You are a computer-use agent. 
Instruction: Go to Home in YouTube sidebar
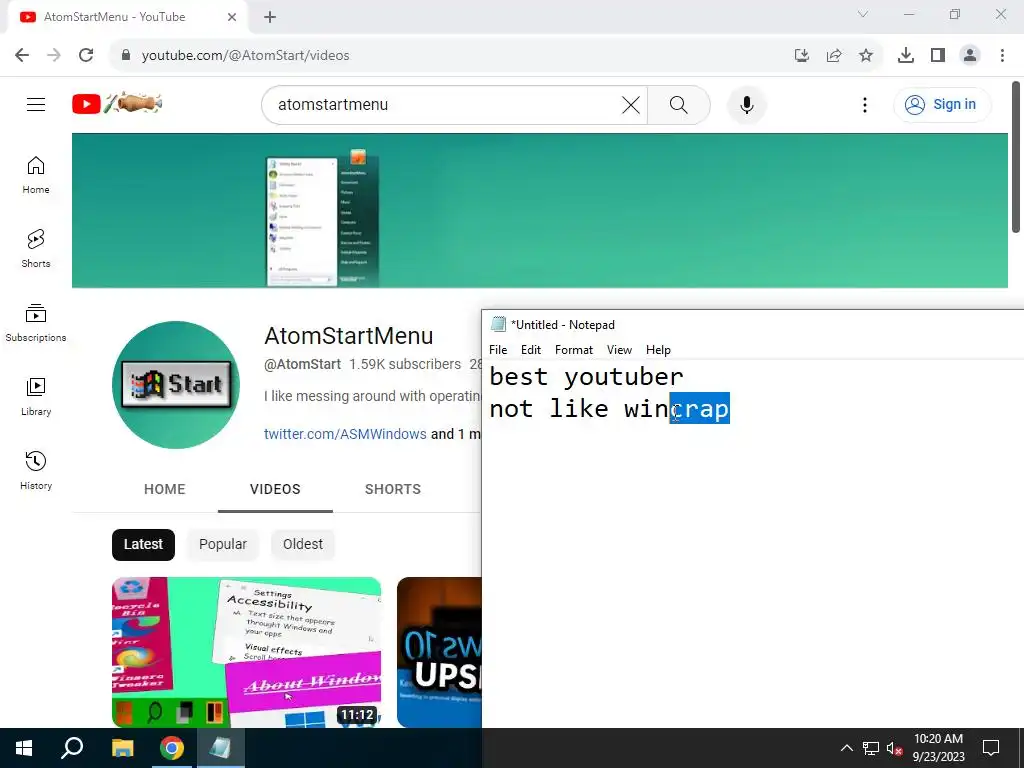36,175
